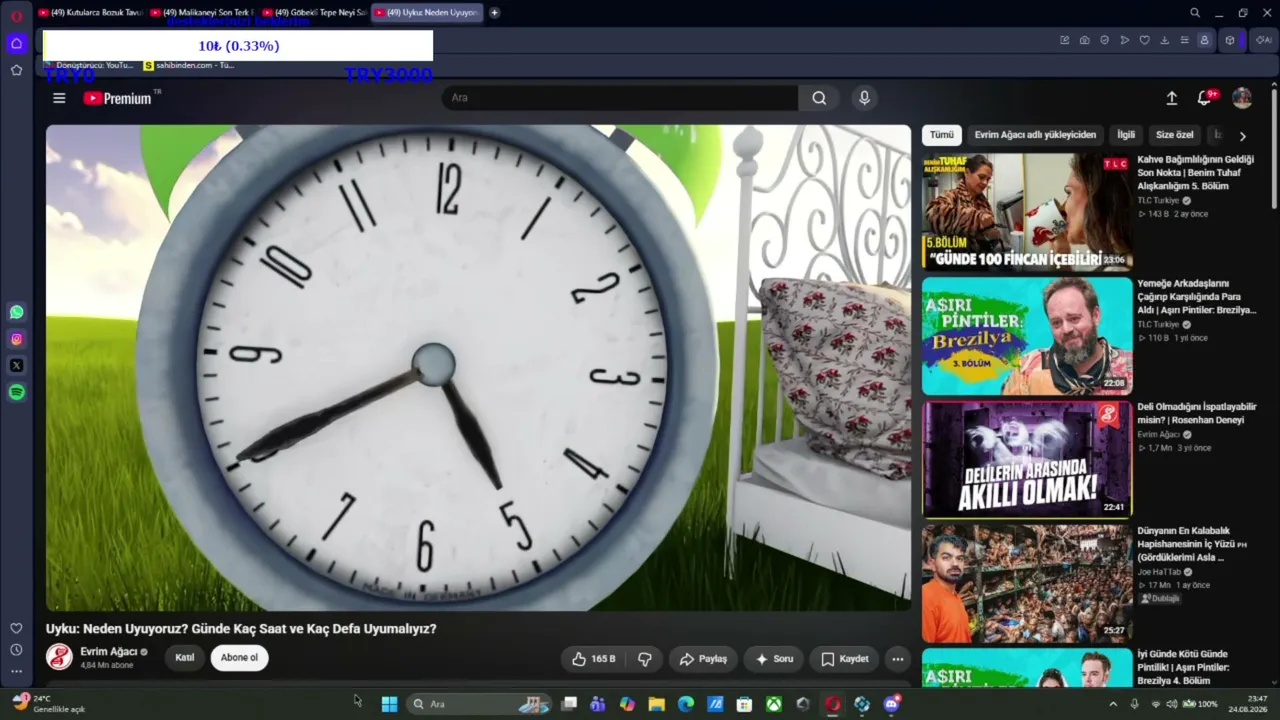Switch to the Malikaneyi Son Terk tab
The image size is (1280, 720).
202,13
